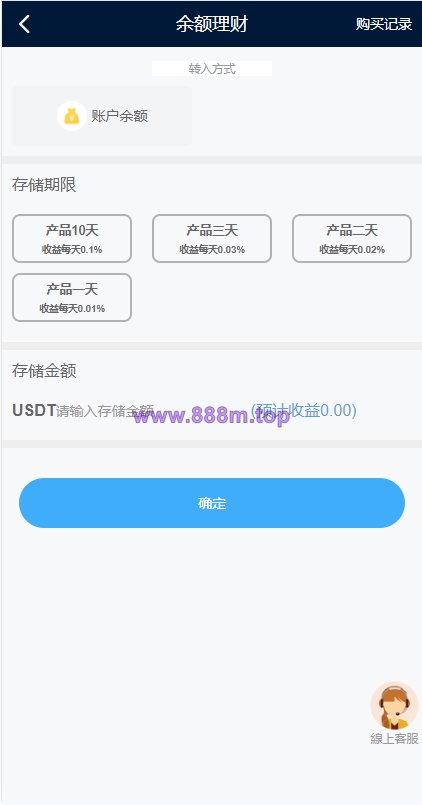The height and width of the screenshot is (805, 422).
Task: Click the 存储期限 heading
Action: pyautogui.click(x=44, y=185)
